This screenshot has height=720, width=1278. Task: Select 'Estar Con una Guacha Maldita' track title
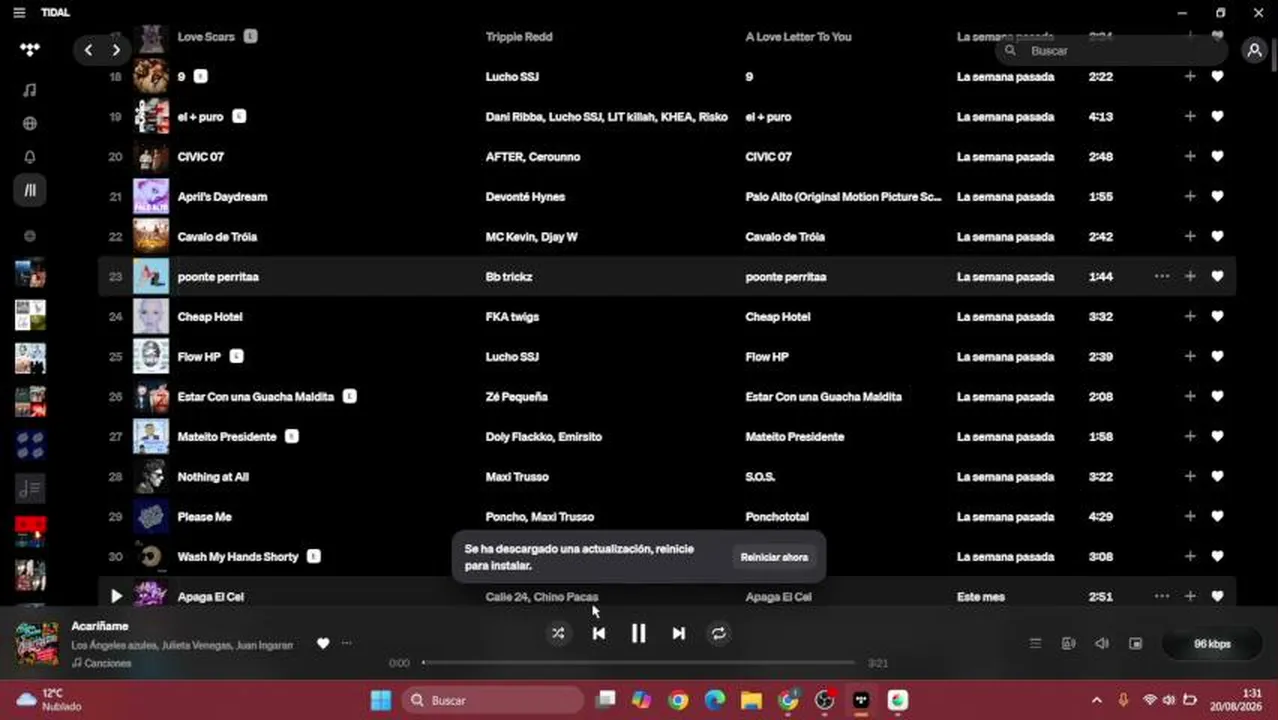click(x=256, y=396)
